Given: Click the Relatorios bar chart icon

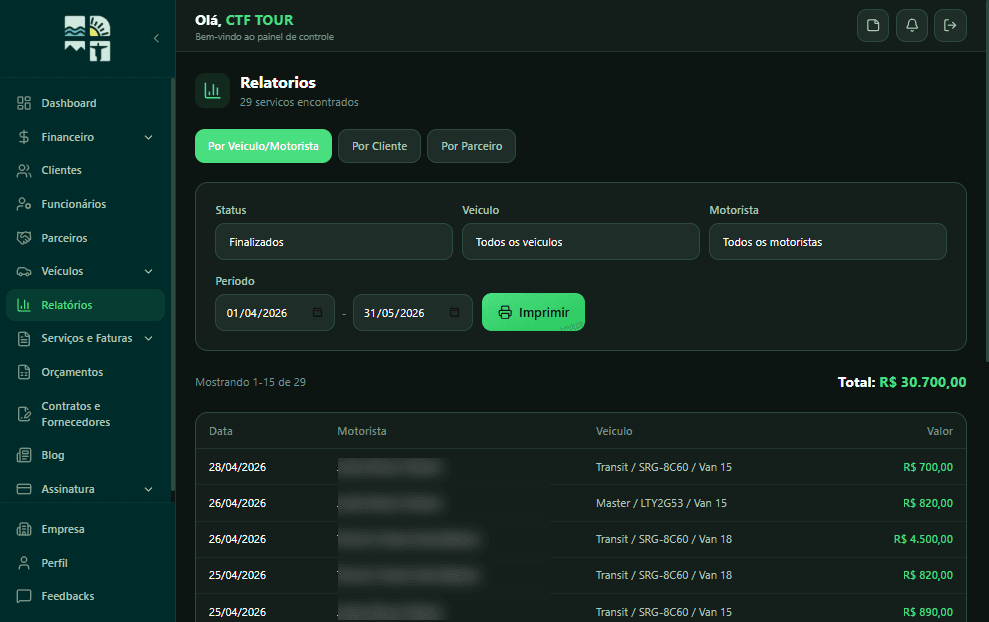Looking at the screenshot, I should (x=213, y=91).
